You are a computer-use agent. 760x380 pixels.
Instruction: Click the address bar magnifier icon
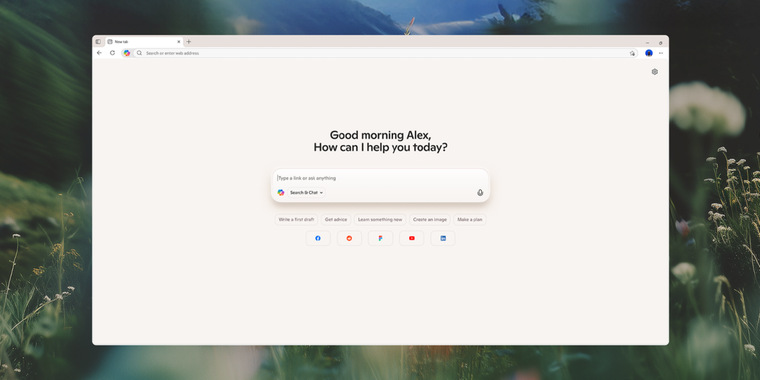(x=139, y=53)
